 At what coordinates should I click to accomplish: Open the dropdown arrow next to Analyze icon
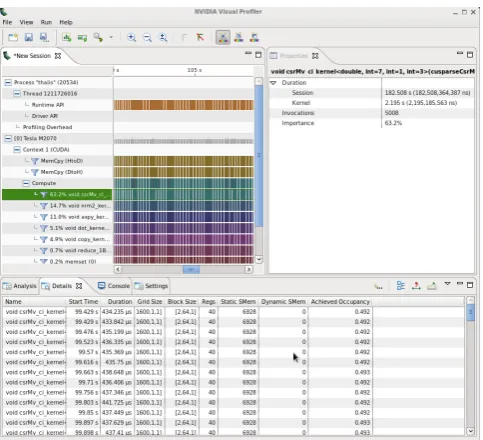(111, 37)
